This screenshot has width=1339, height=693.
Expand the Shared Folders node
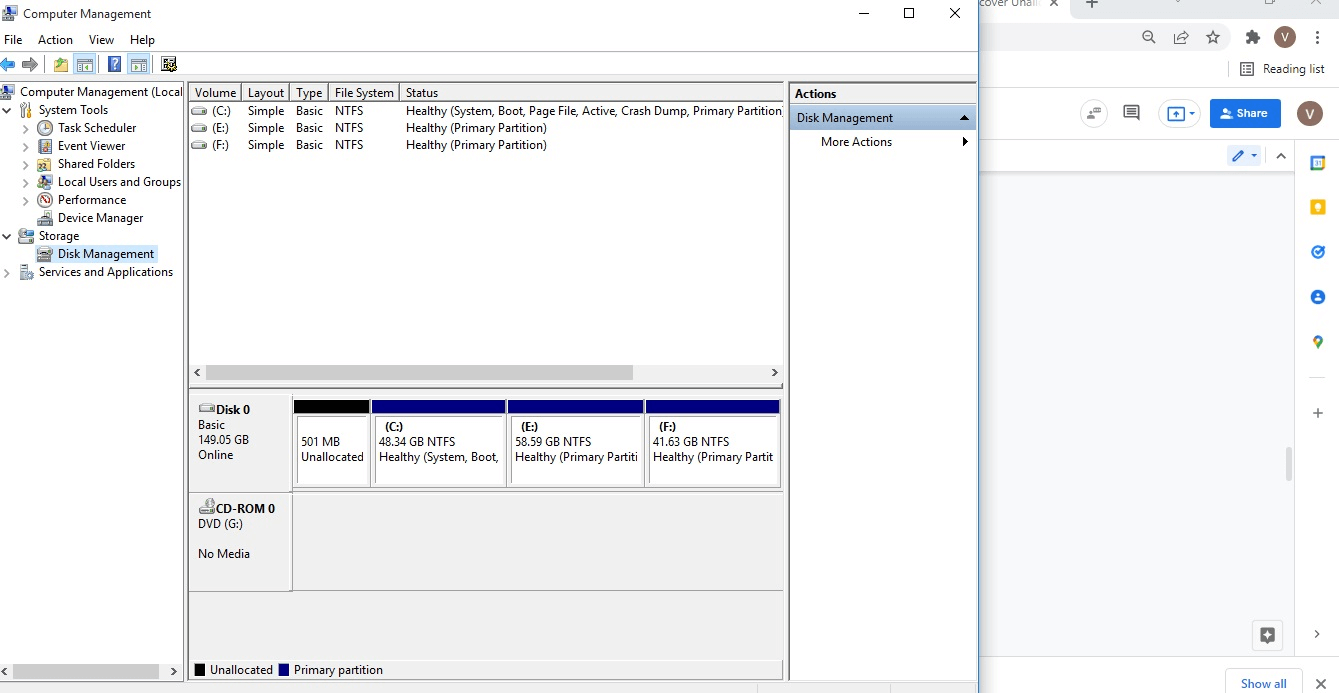[x=26, y=164]
